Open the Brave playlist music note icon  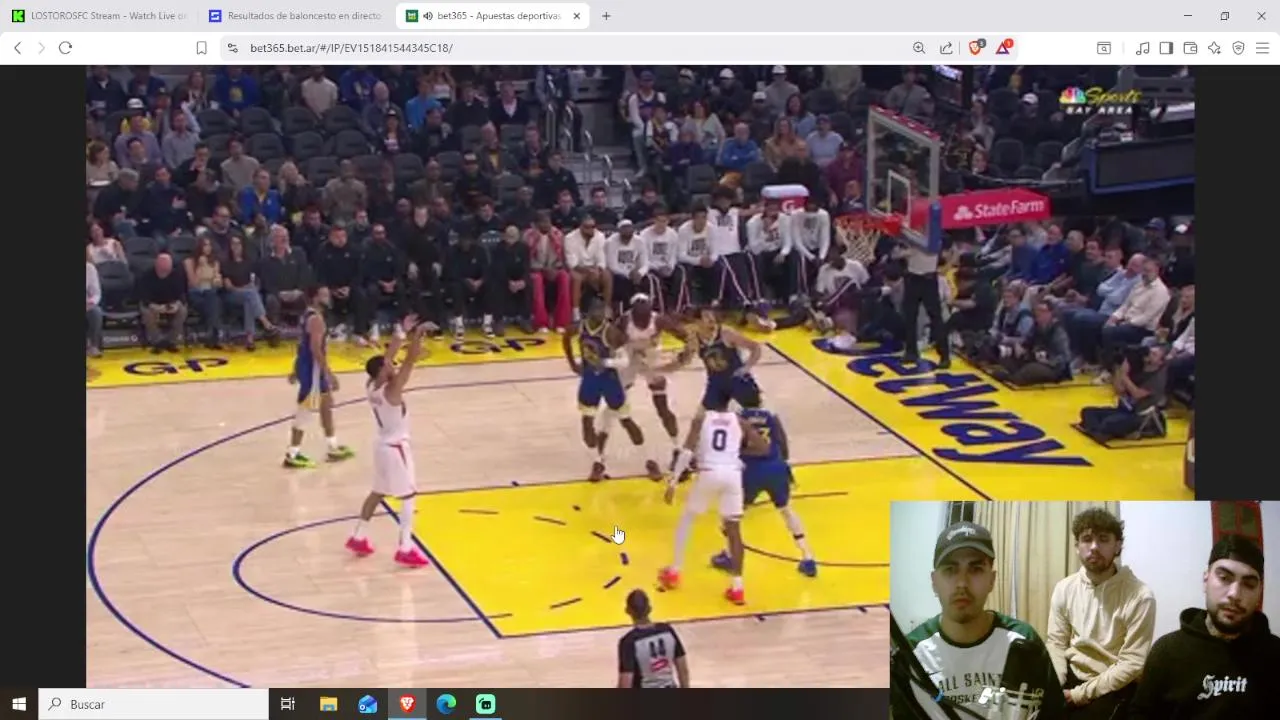click(1142, 48)
